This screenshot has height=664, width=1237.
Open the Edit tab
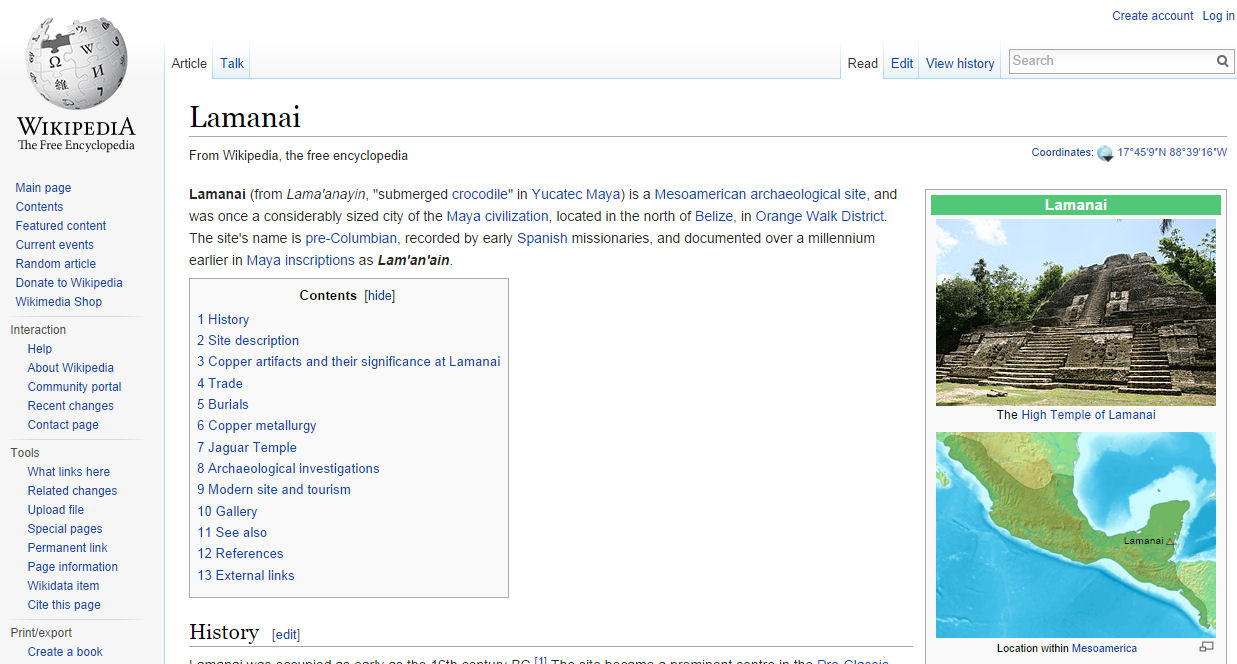coord(901,63)
